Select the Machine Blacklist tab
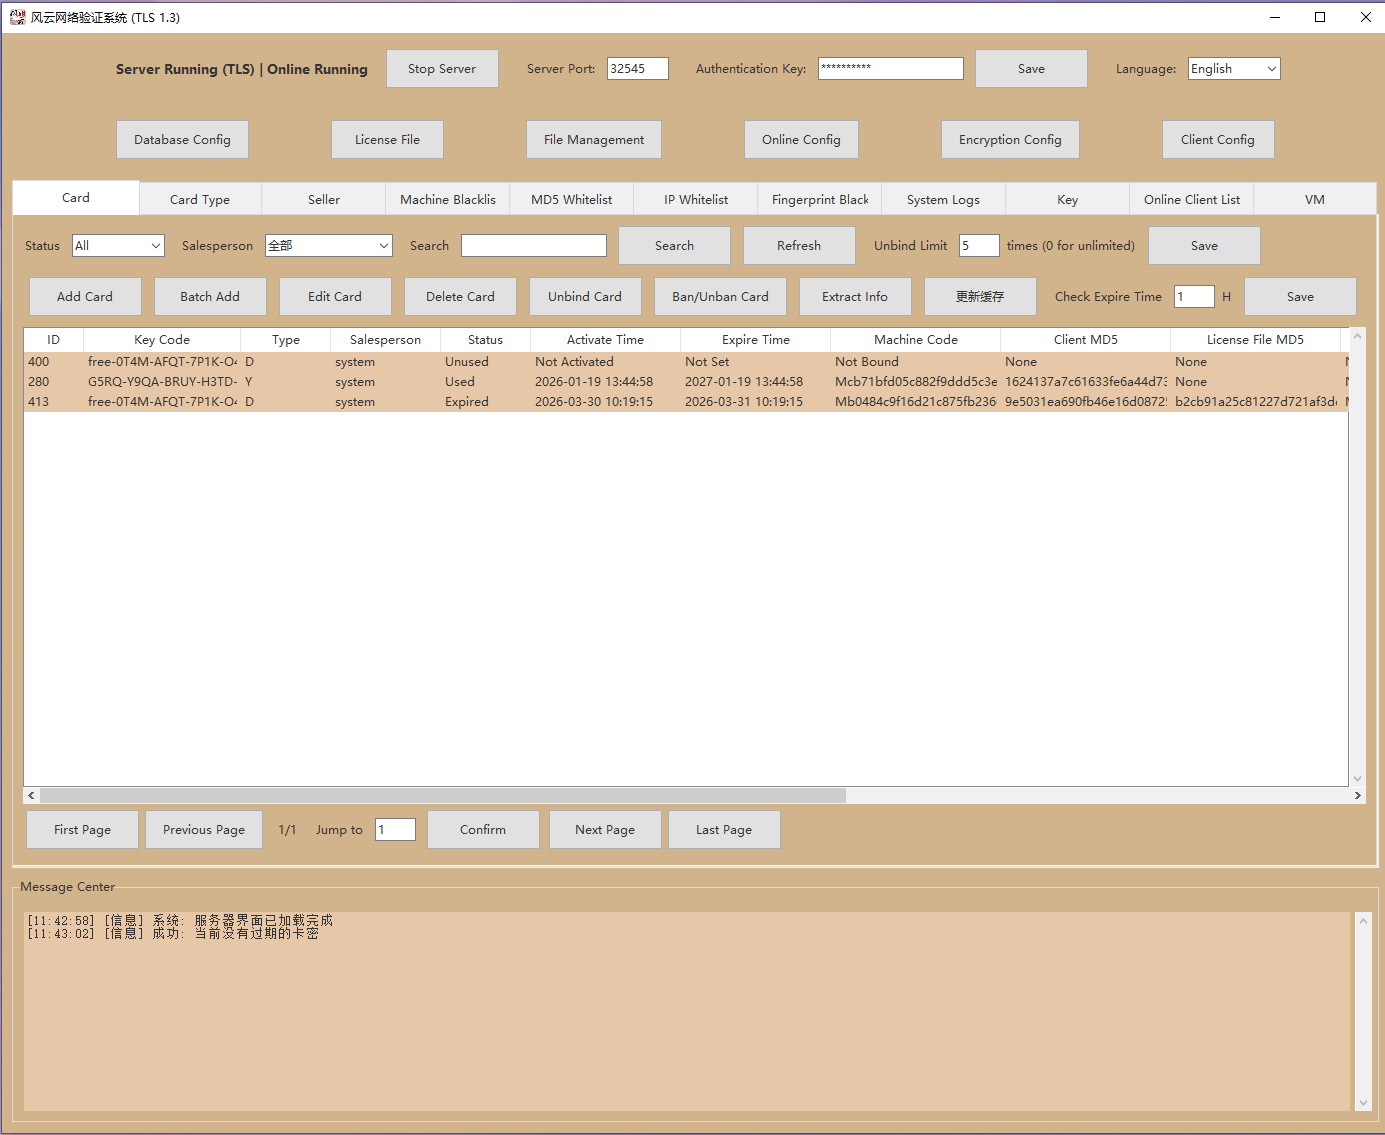Viewport: 1385px width, 1135px height. pos(447,200)
